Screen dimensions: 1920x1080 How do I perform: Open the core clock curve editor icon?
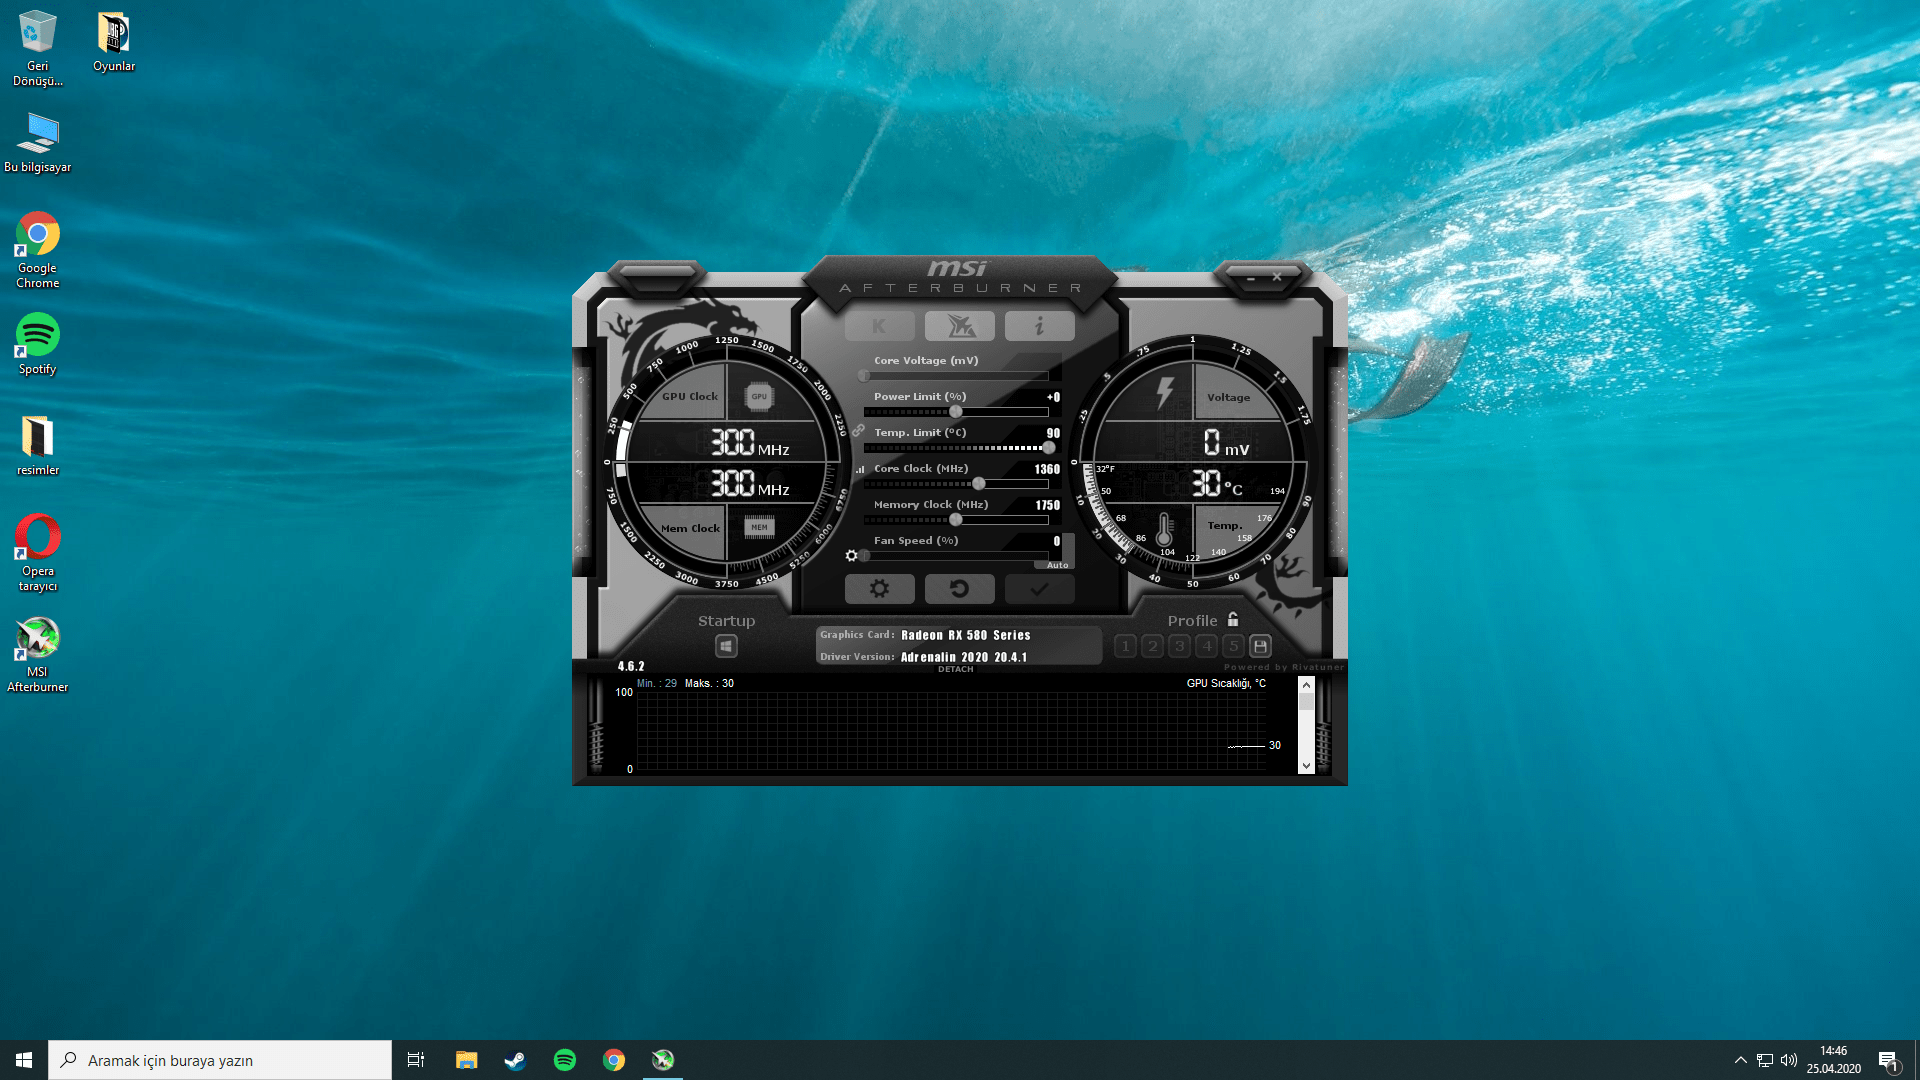[860, 469]
